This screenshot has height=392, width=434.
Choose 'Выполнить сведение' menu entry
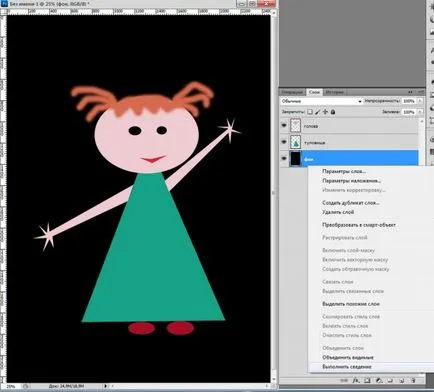tap(347, 367)
